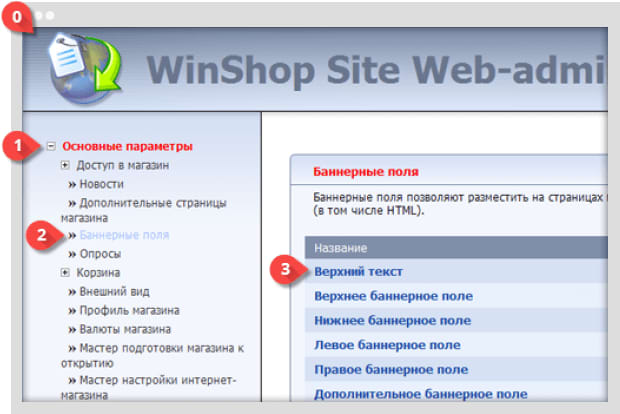Open Основные параметры menu section

click(x=127, y=146)
